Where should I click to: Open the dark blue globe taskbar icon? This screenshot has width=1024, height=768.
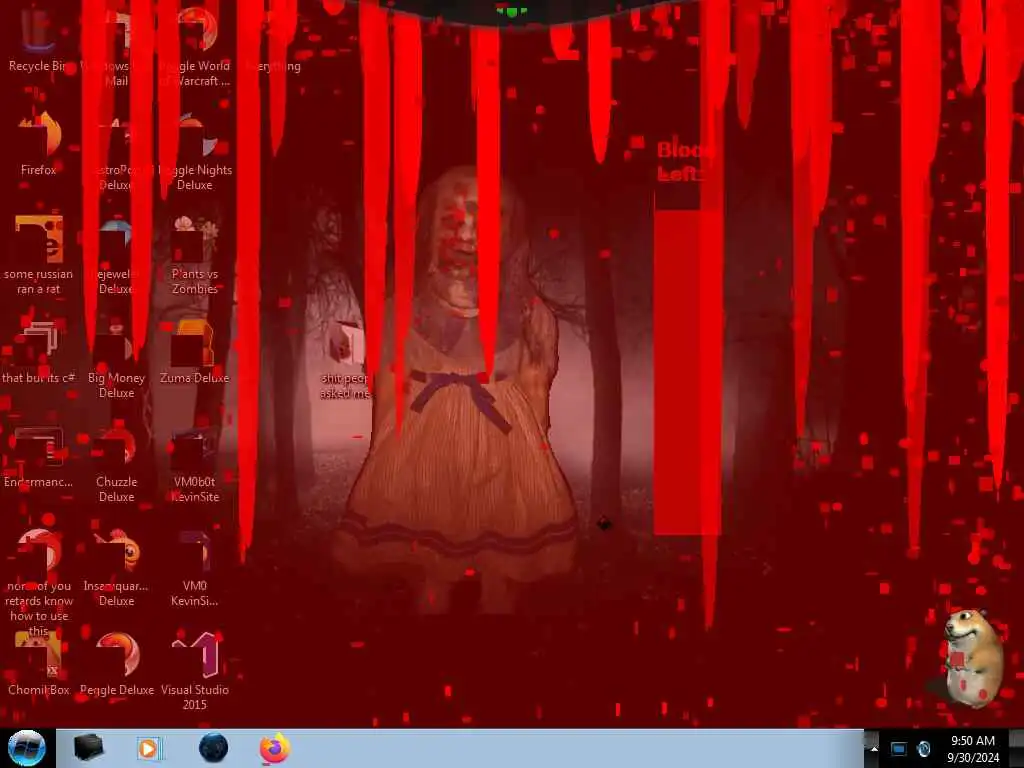213,748
